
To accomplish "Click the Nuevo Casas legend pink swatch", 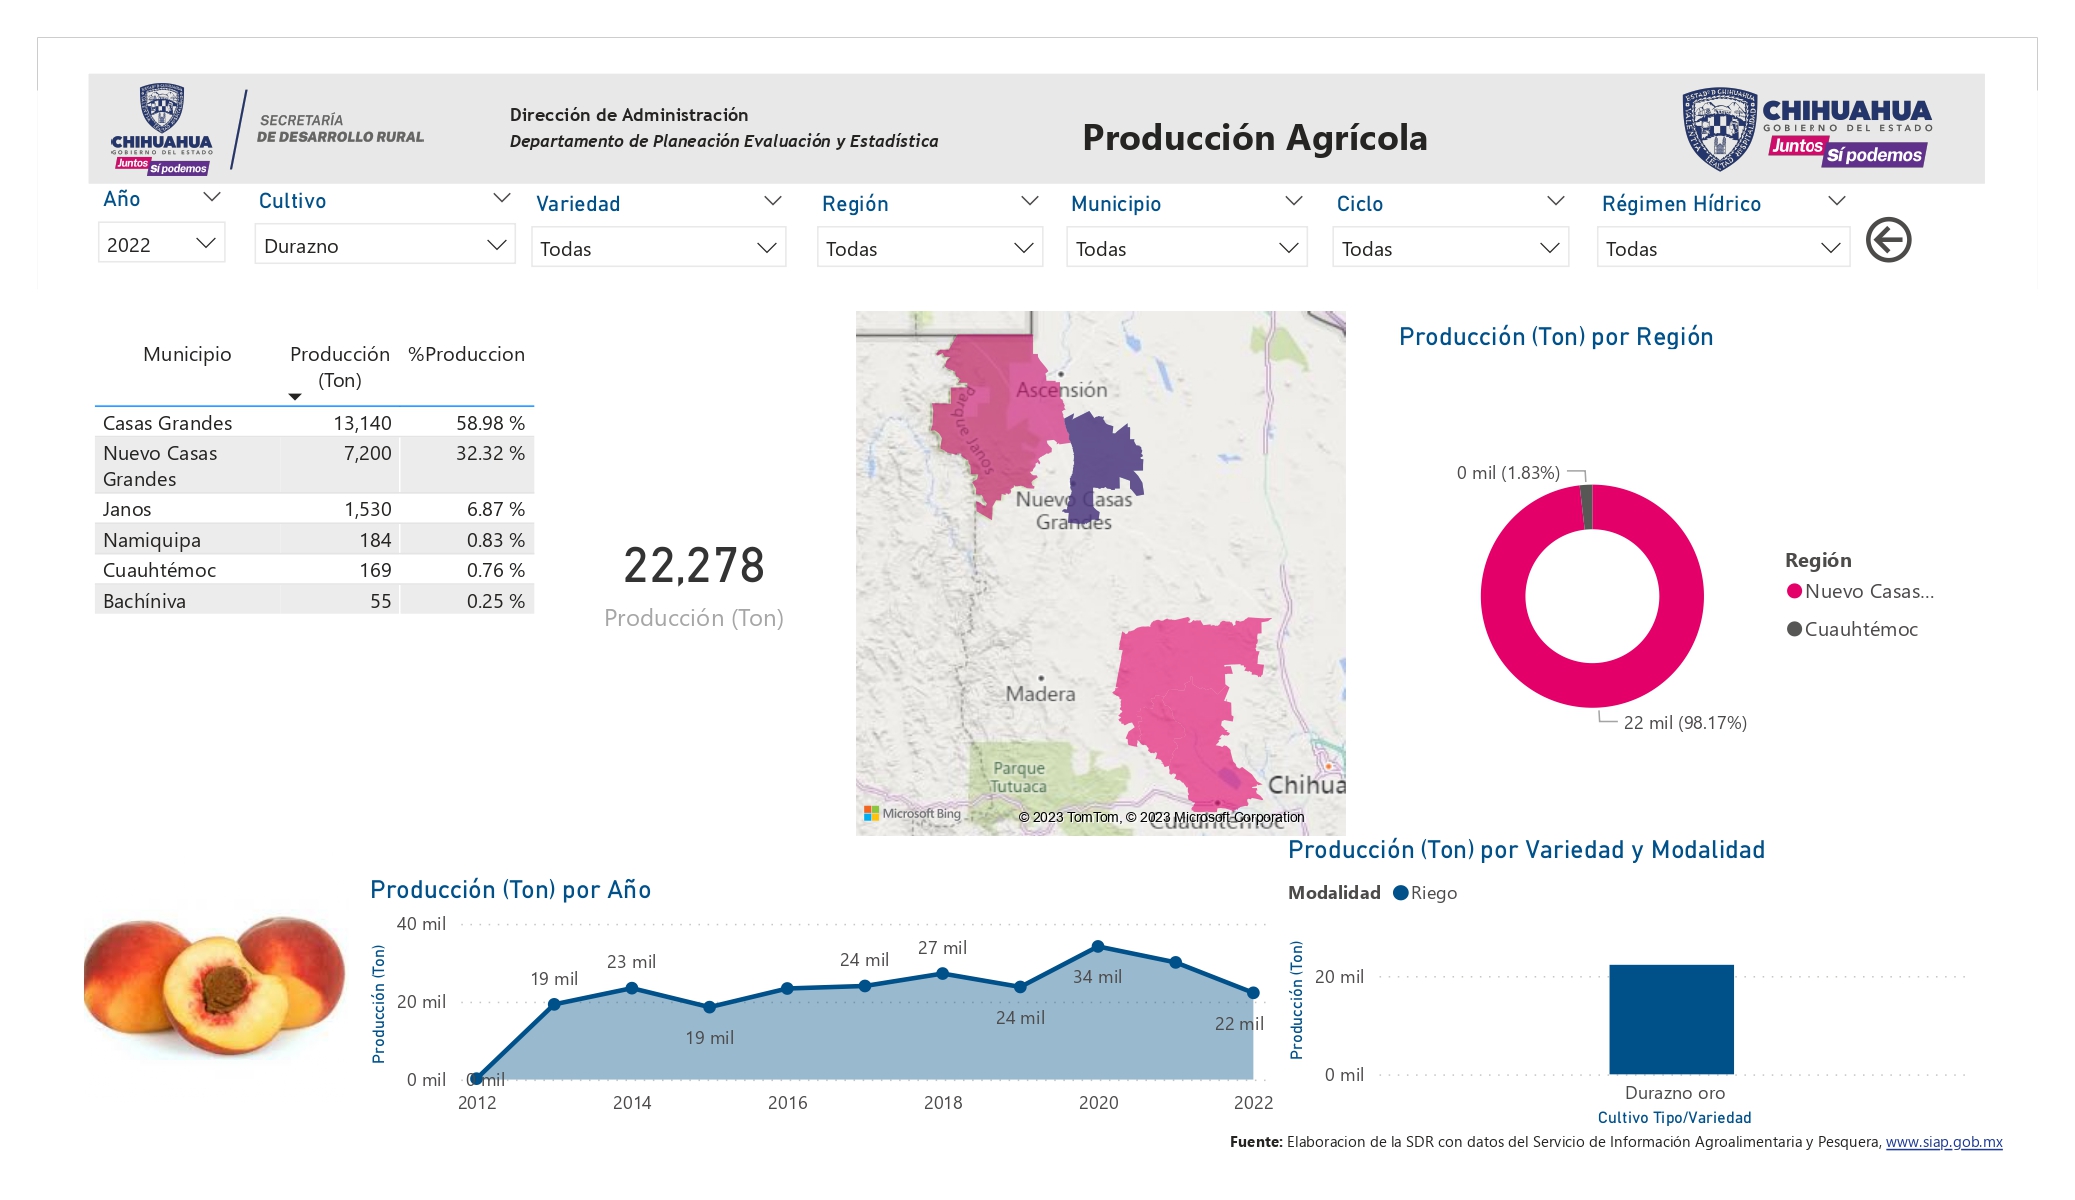I will [1794, 591].
